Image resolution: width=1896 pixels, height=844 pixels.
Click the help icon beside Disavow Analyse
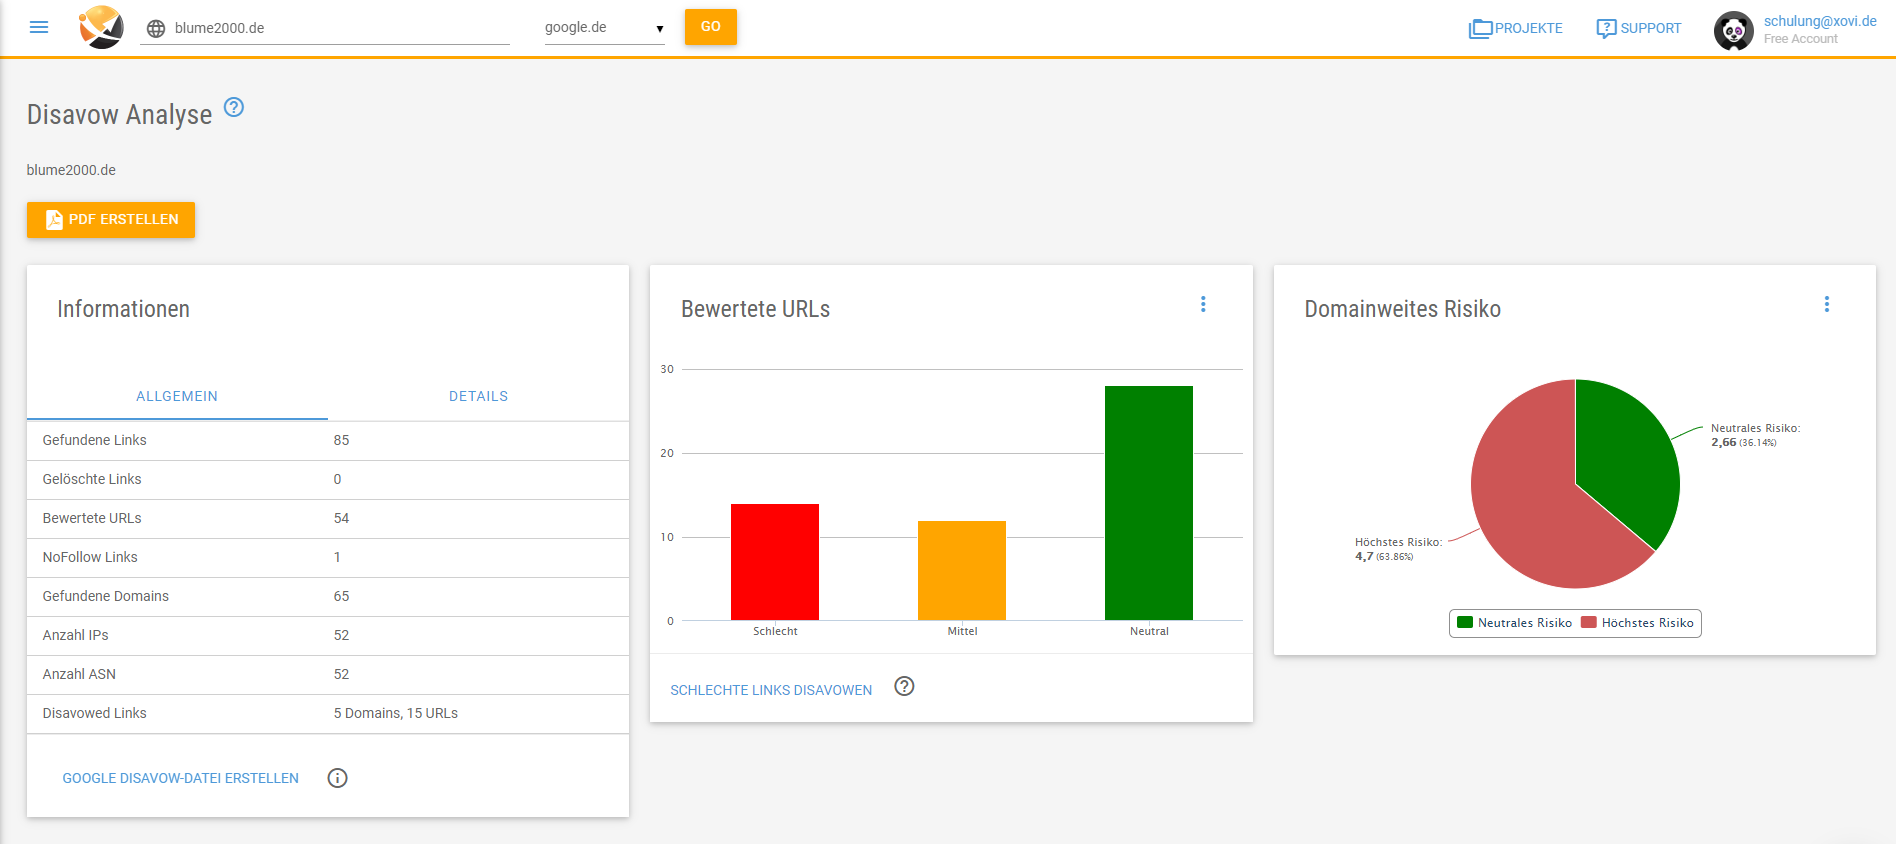point(233,108)
